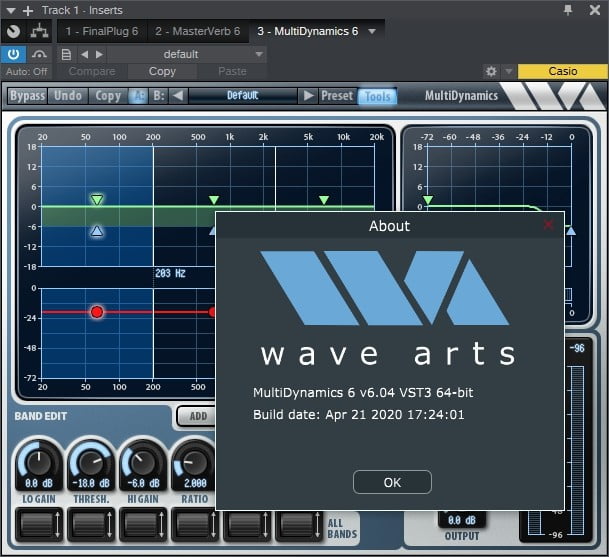The image size is (609, 557).
Task: Click the HI GAIN knob
Action: pos(143,461)
